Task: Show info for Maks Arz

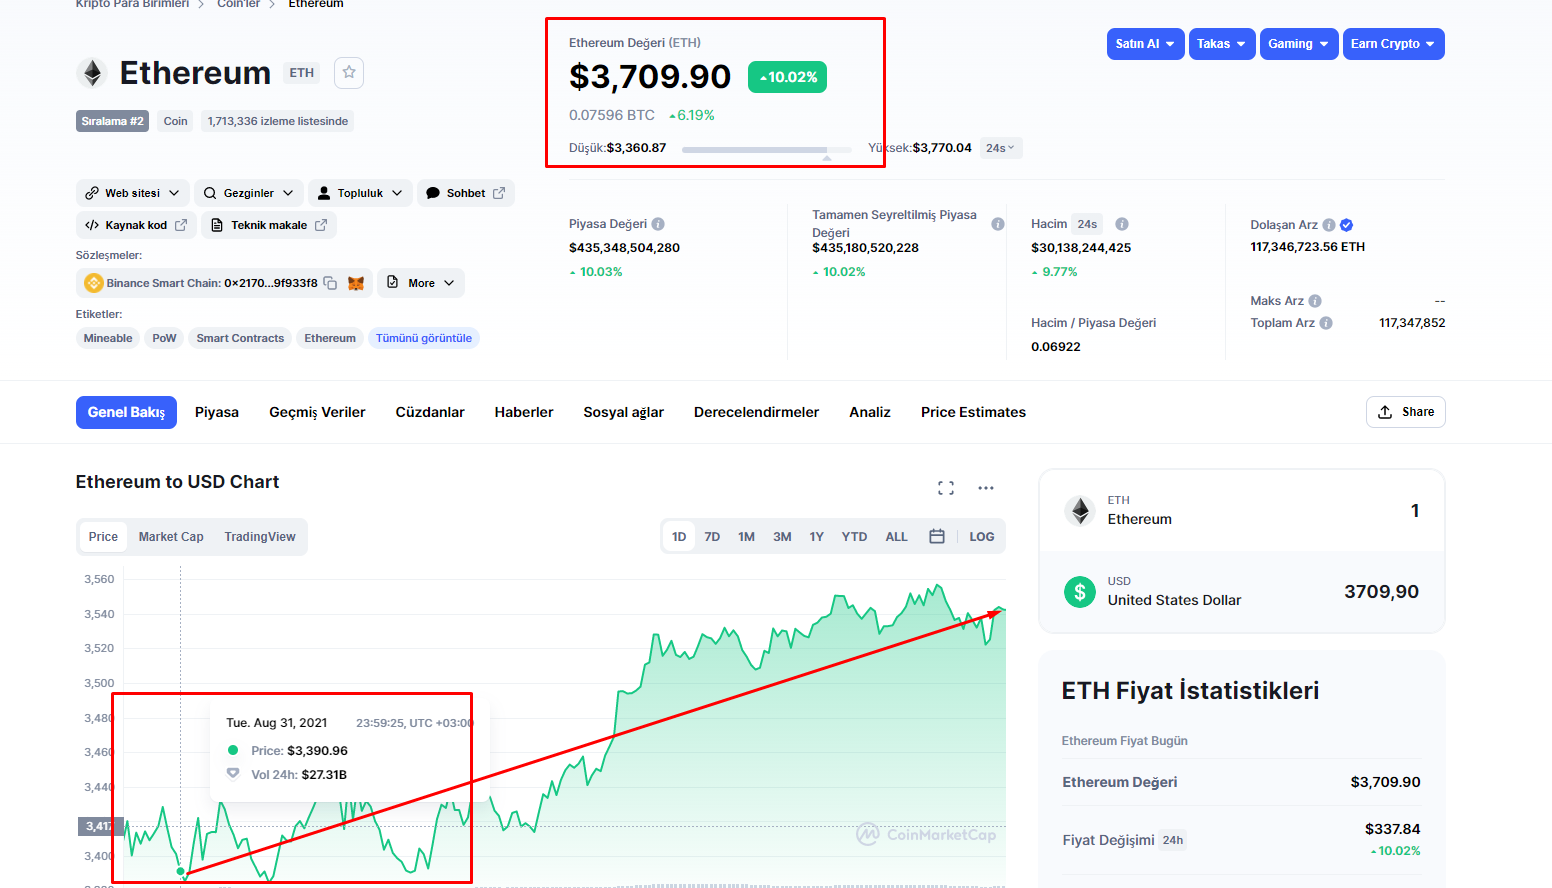Action: 1315,301
